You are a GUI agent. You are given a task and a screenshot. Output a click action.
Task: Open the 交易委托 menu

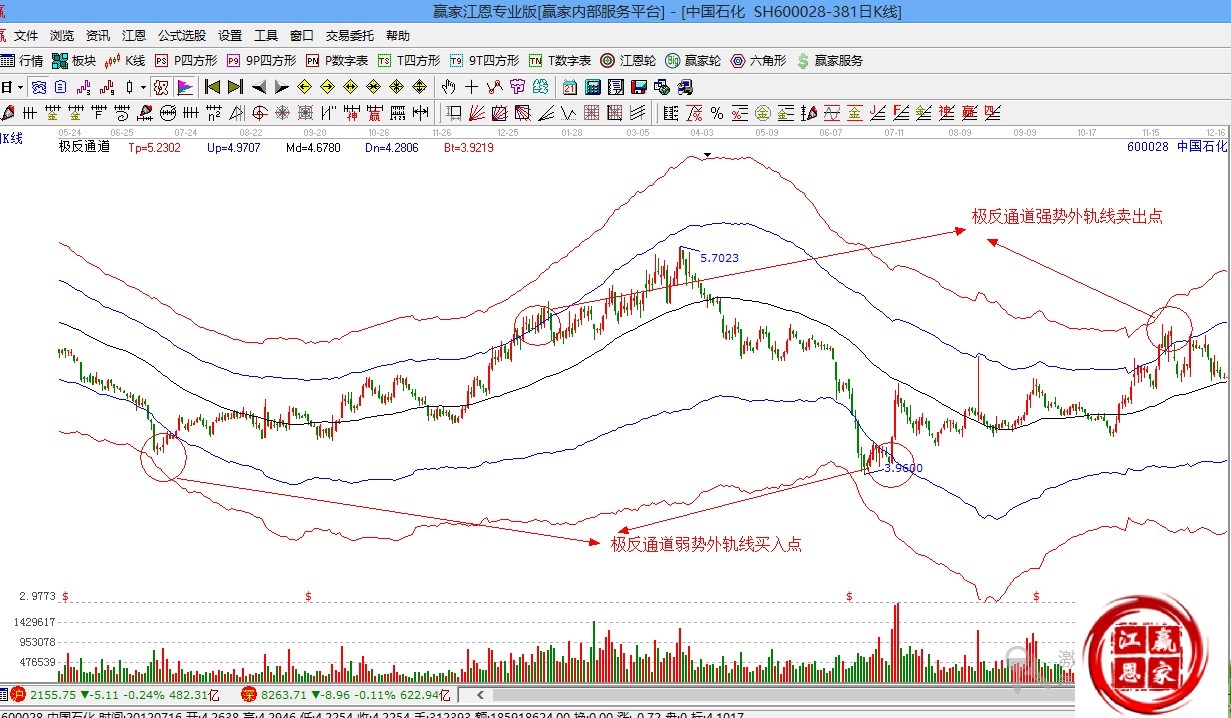click(x=350, y=35)
